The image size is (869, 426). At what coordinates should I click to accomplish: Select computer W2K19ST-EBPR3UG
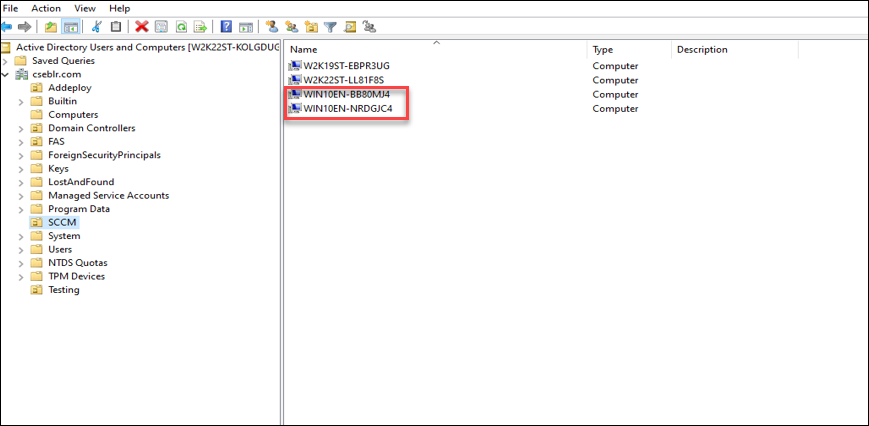click(346, 65)
